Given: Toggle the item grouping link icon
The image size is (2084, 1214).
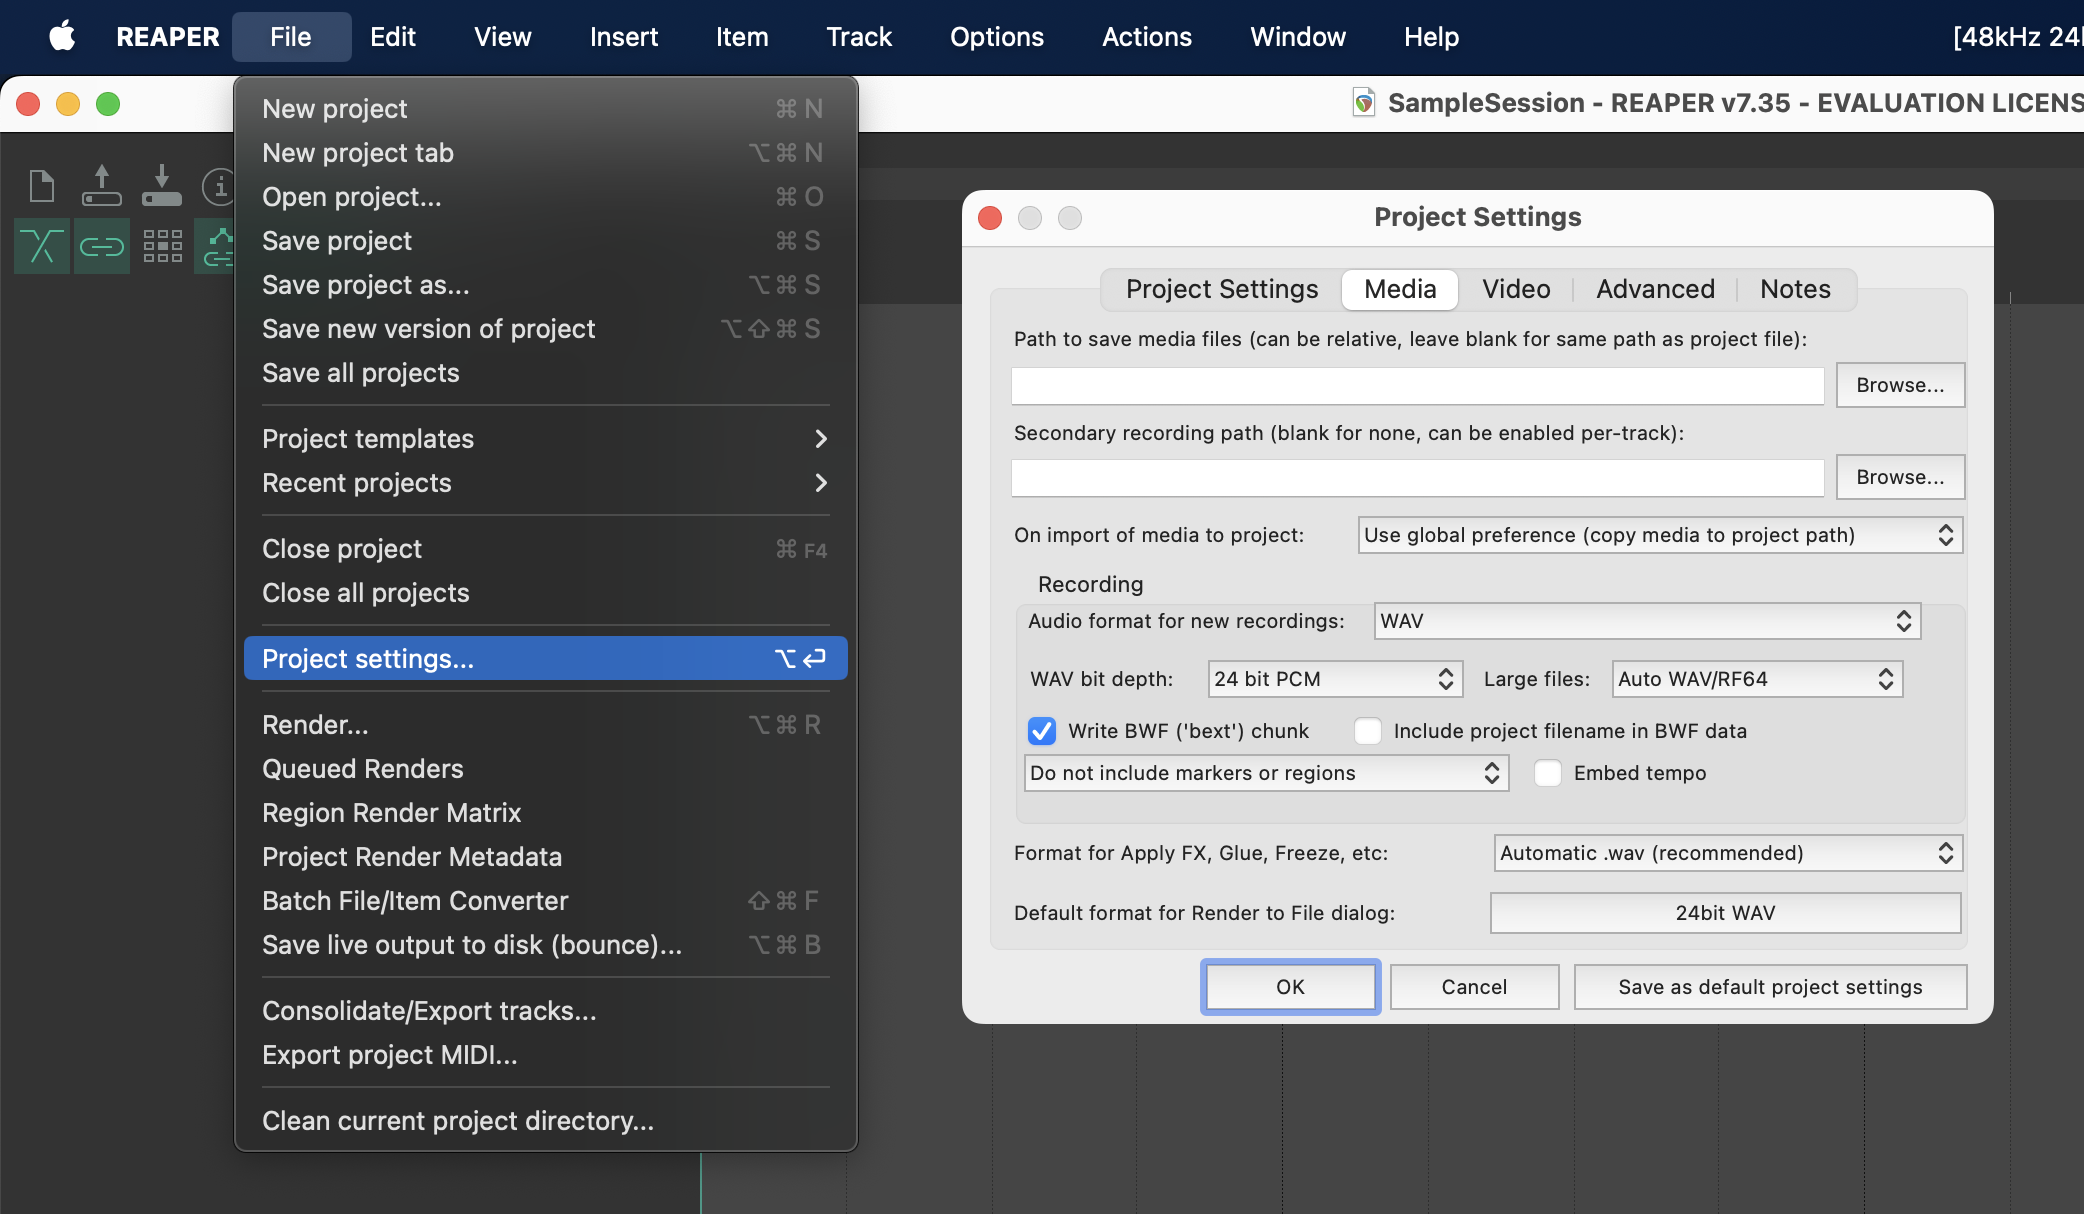Looking at the screenshot, I should coord(101,246).
